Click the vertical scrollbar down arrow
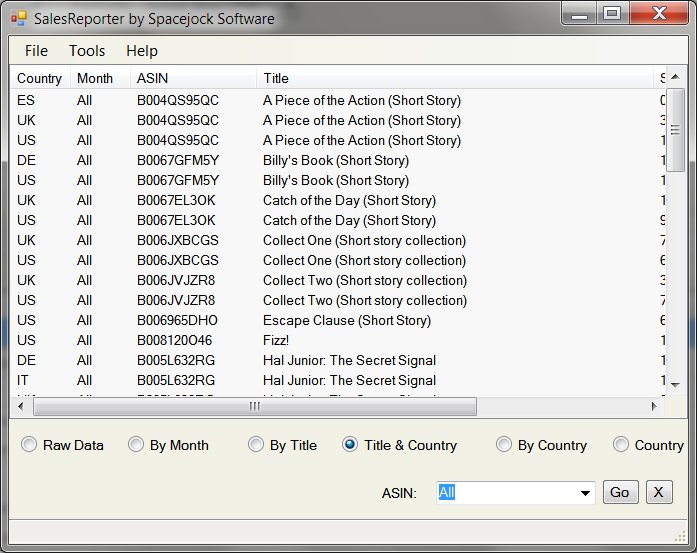 (676, 385)
